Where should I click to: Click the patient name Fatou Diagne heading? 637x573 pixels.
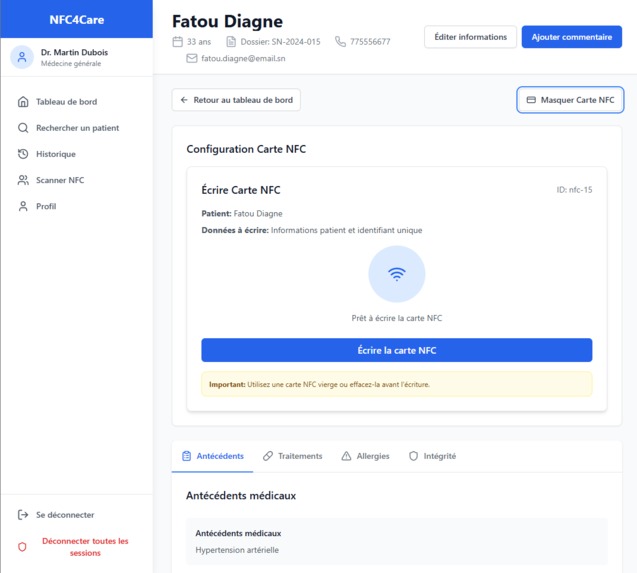(x=227, y=21)
